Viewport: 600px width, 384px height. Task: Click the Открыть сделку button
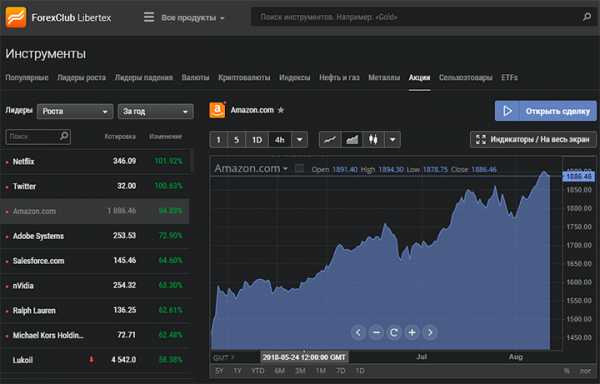pyautogui.click(x=546, y=111)
